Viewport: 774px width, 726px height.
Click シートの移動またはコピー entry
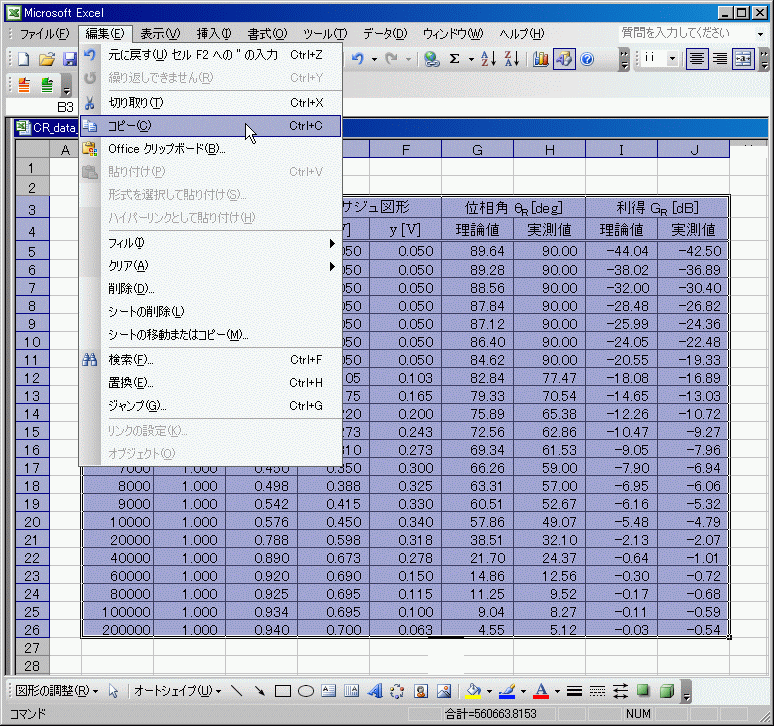177,334
